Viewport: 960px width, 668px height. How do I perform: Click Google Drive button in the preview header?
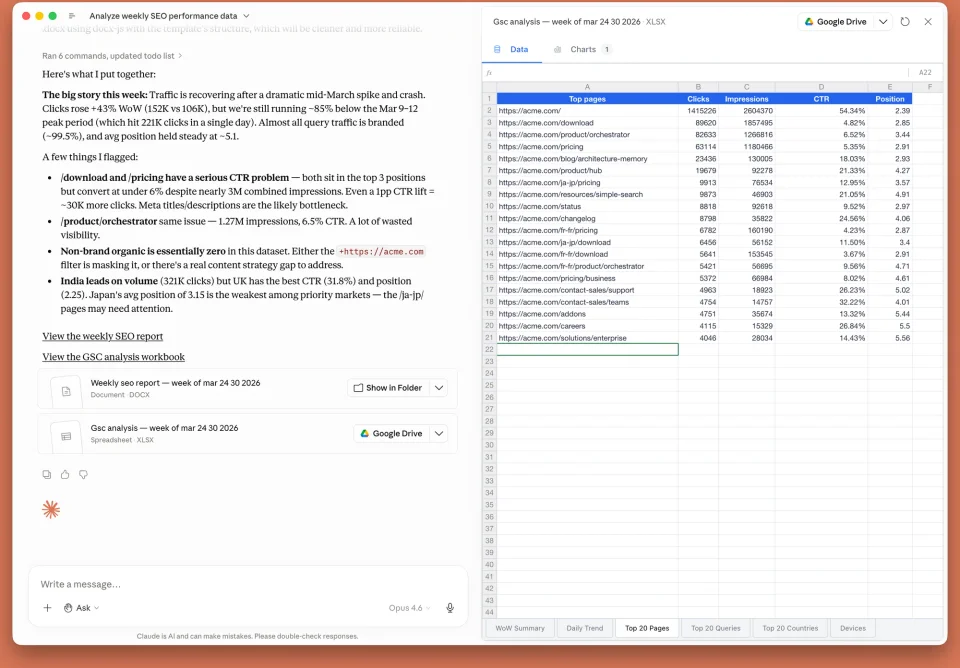836,21
